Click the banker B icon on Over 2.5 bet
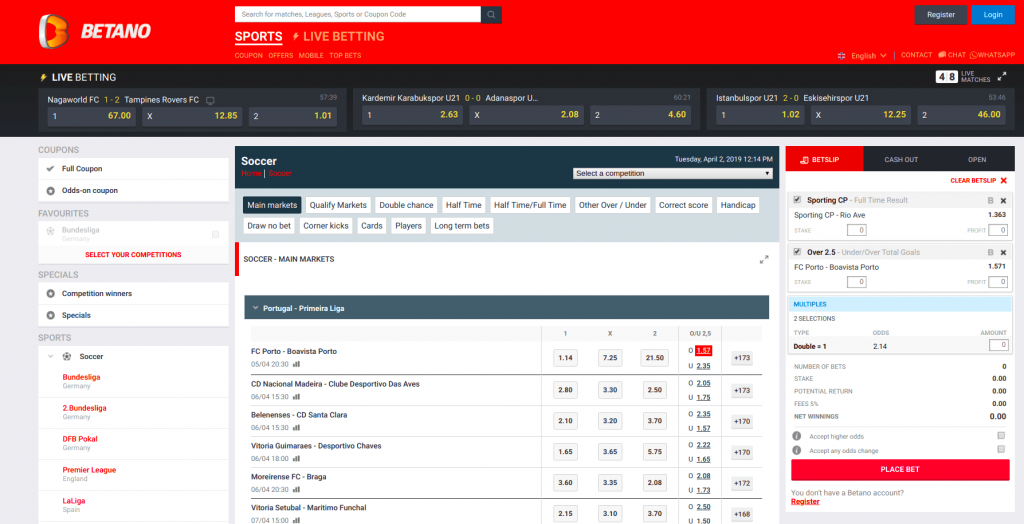The height and width of the screenshot is (524, 1024). click(991, 252)
